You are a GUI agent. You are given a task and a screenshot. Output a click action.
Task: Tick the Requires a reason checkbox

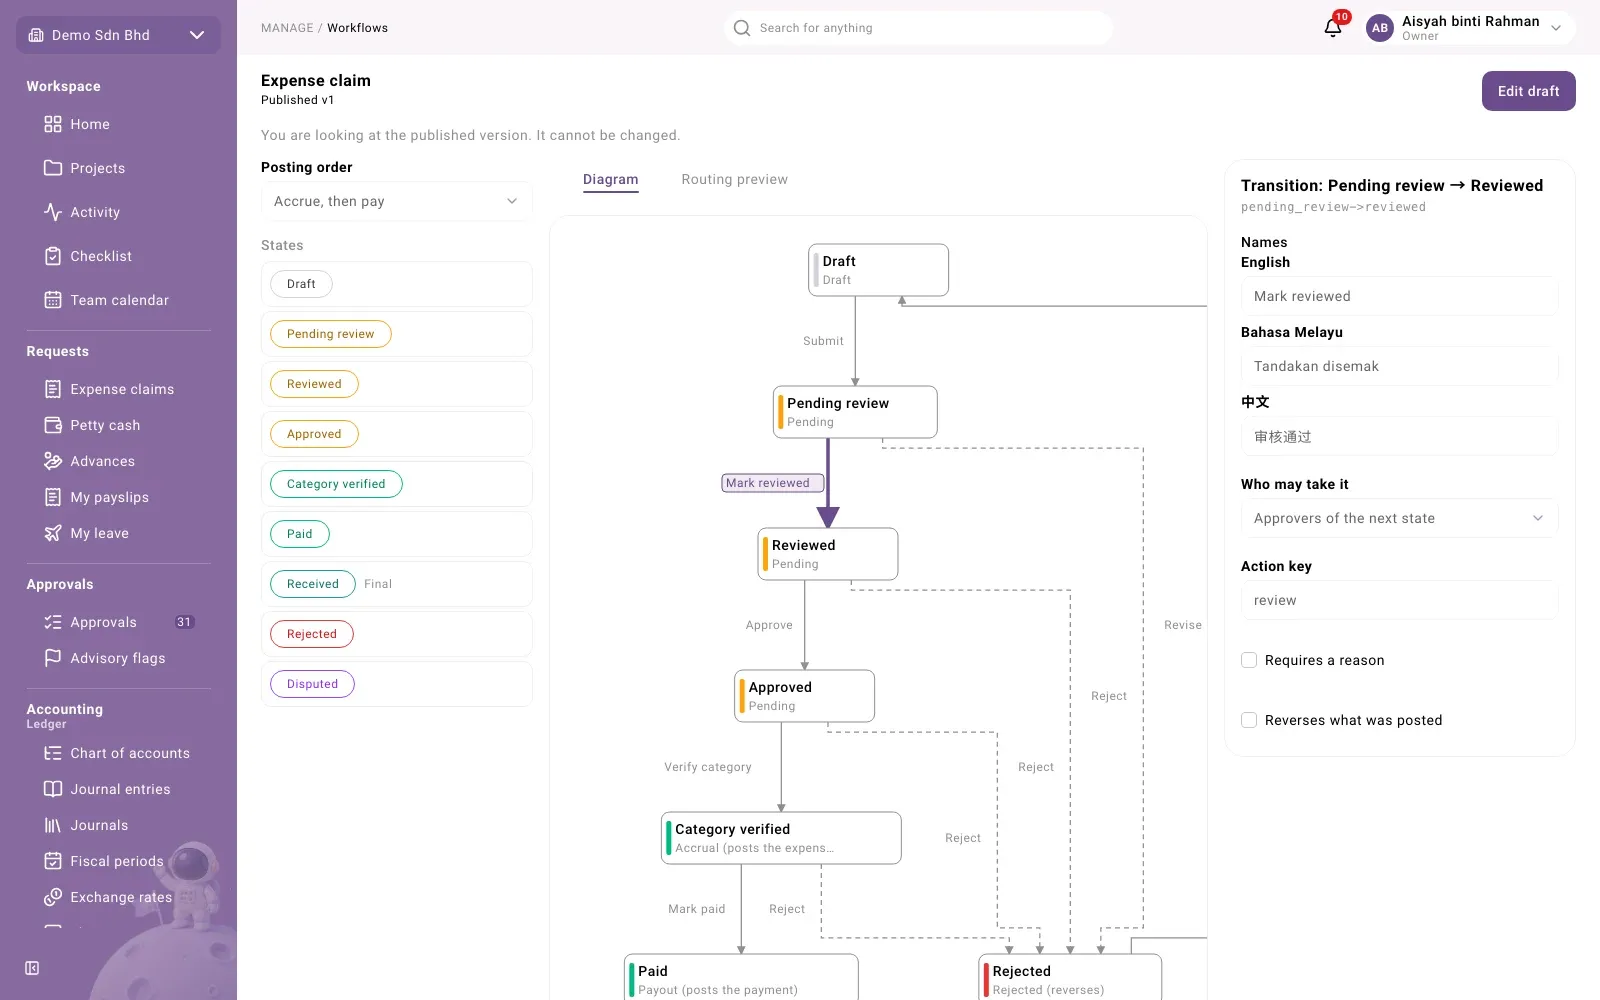[x=1249, y=660]
